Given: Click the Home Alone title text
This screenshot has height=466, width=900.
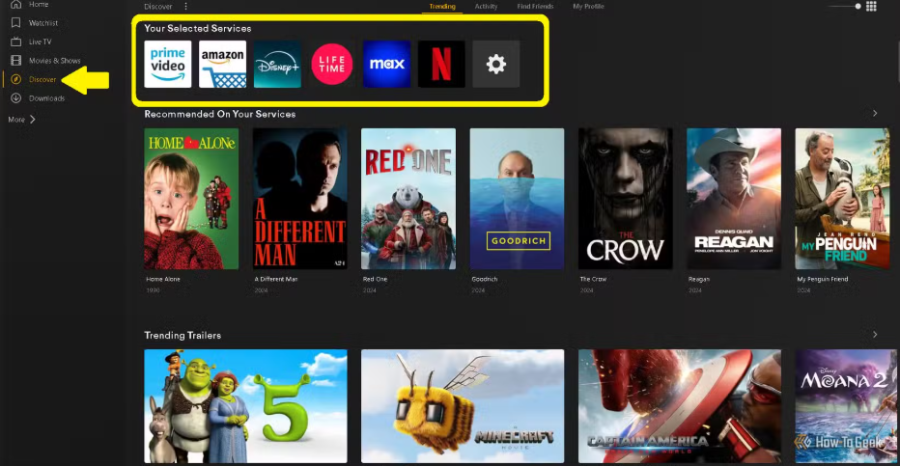Looking at the screenshot, I should click(x=163, y=279).
